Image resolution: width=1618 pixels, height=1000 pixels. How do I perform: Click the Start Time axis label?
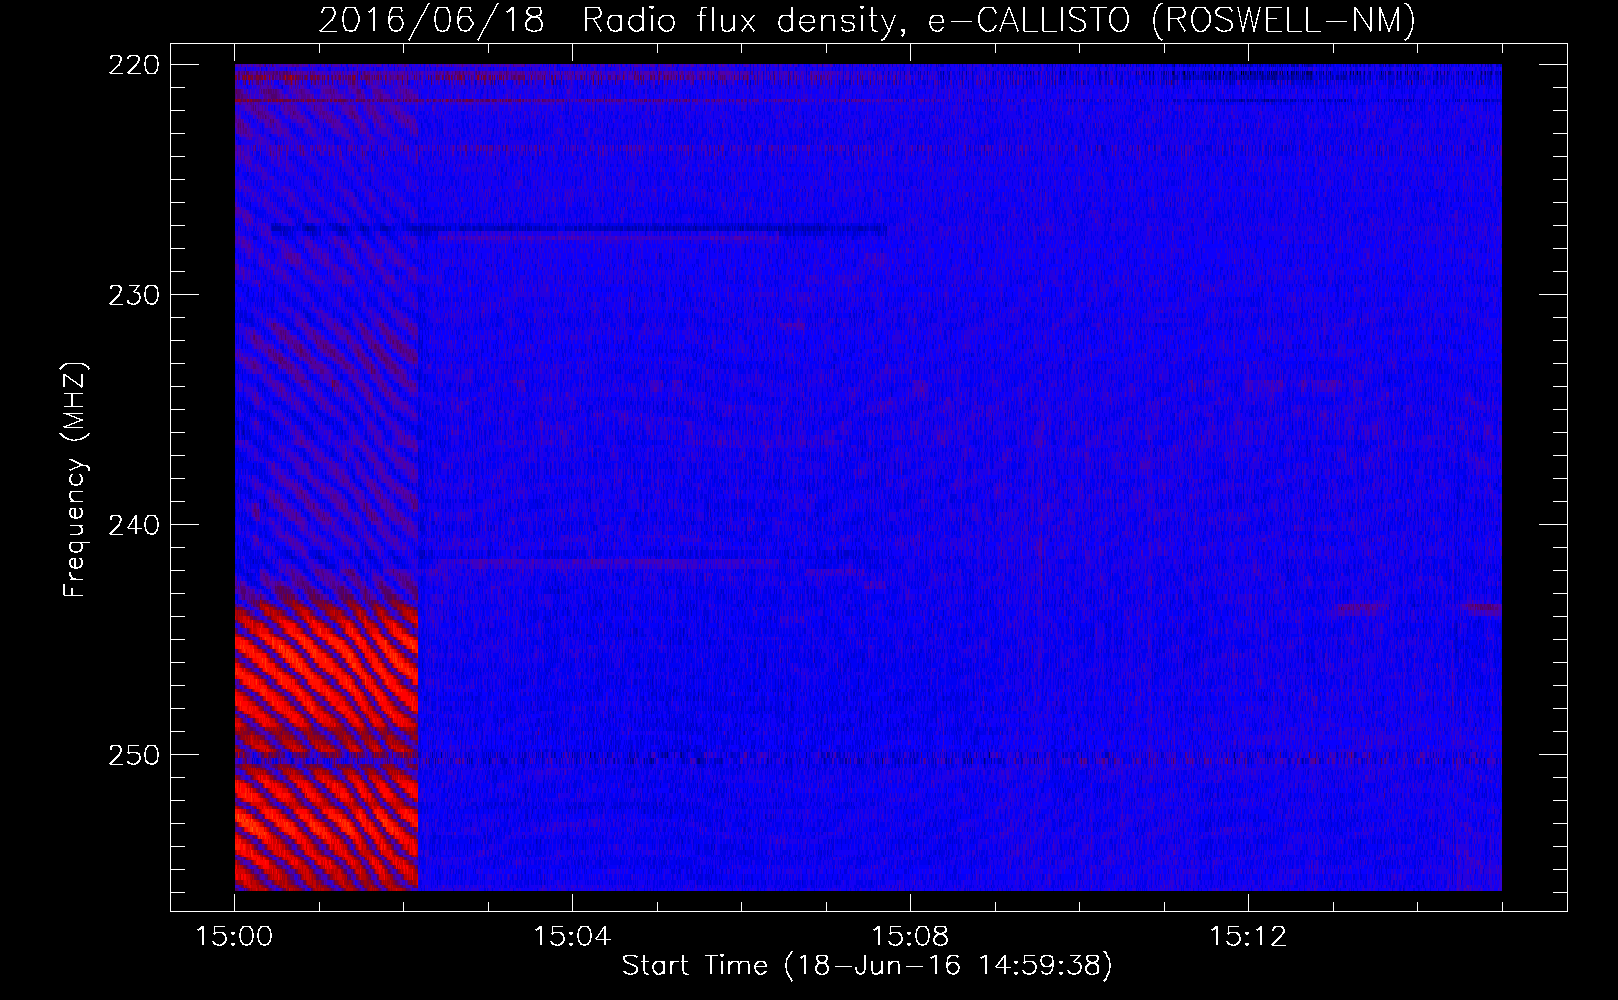point(867,966)
